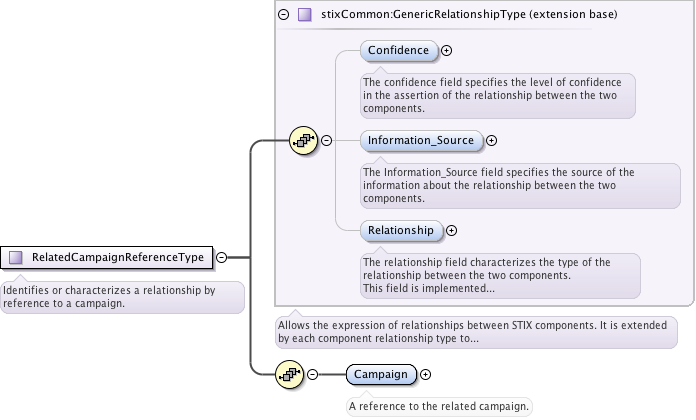
Task: Expand the Campaign element
Action: click(x=426, y=375)
